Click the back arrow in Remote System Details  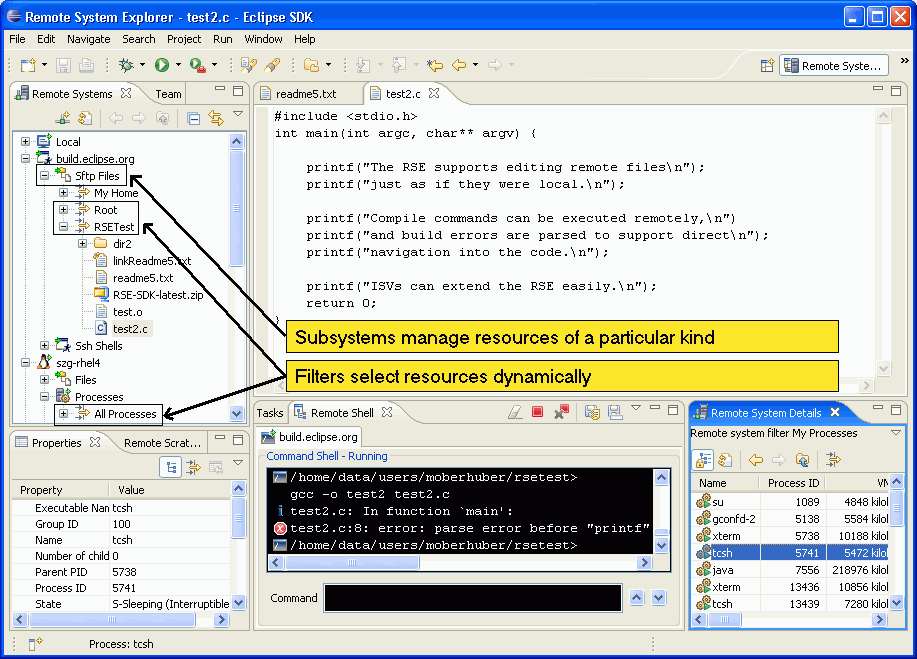coord(755,460)
